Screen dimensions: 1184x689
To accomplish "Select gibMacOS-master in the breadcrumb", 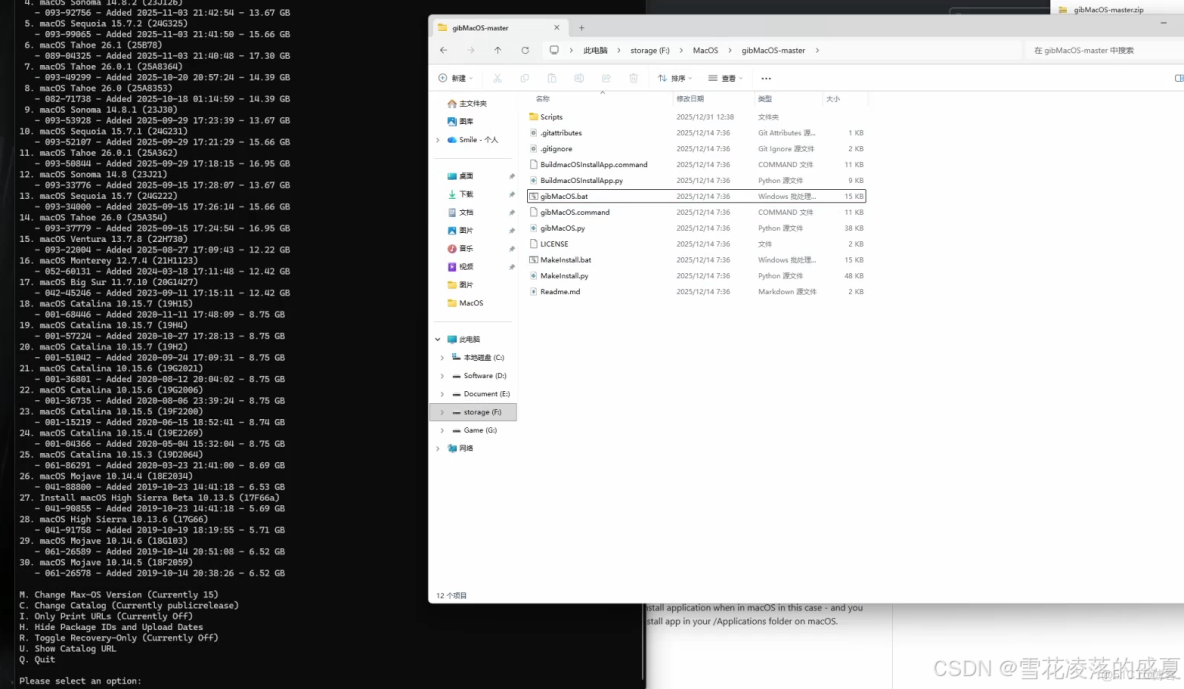I will pos(773,51).
